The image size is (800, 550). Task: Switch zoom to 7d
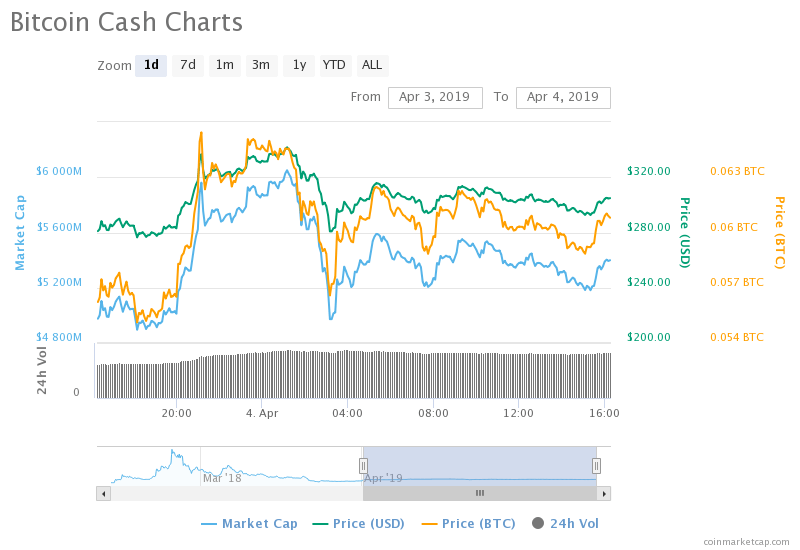(188, 65)
